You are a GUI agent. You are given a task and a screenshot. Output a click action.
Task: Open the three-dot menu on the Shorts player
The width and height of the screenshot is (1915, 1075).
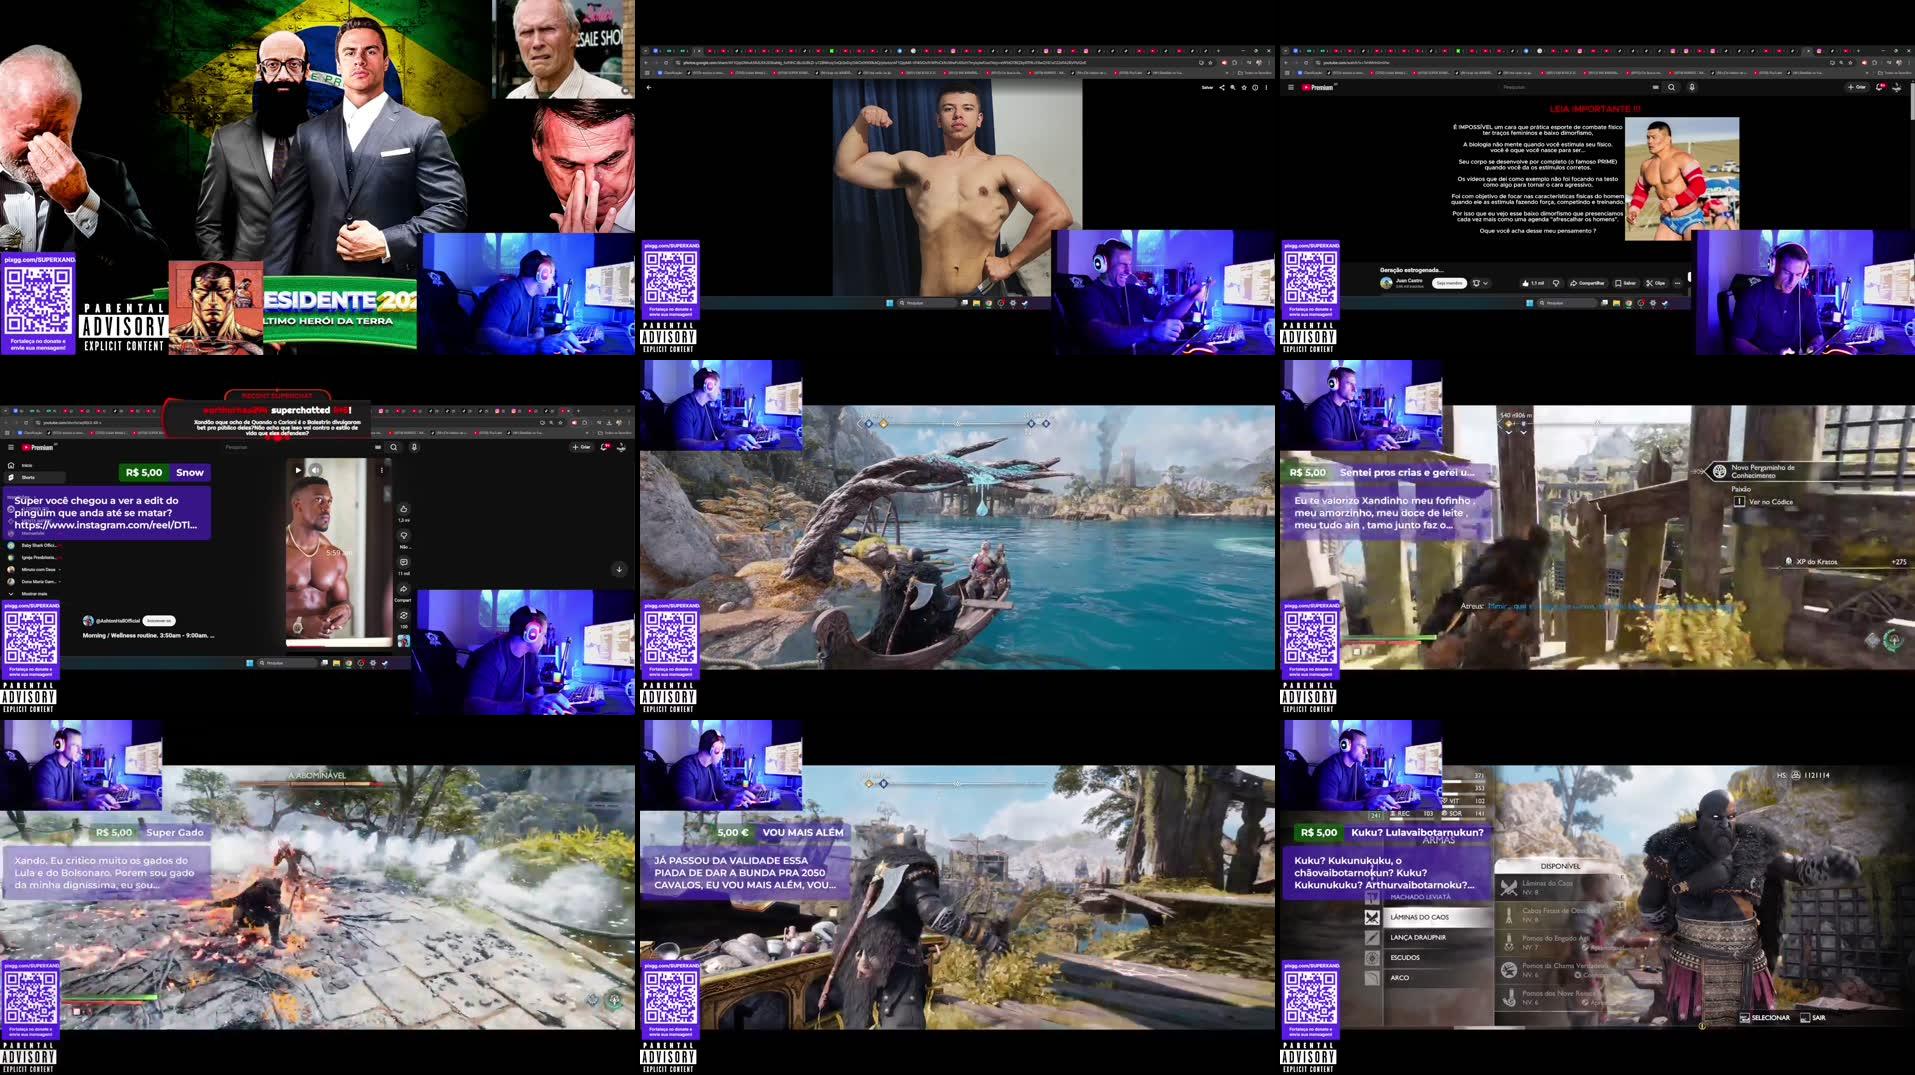click(381, 470)
